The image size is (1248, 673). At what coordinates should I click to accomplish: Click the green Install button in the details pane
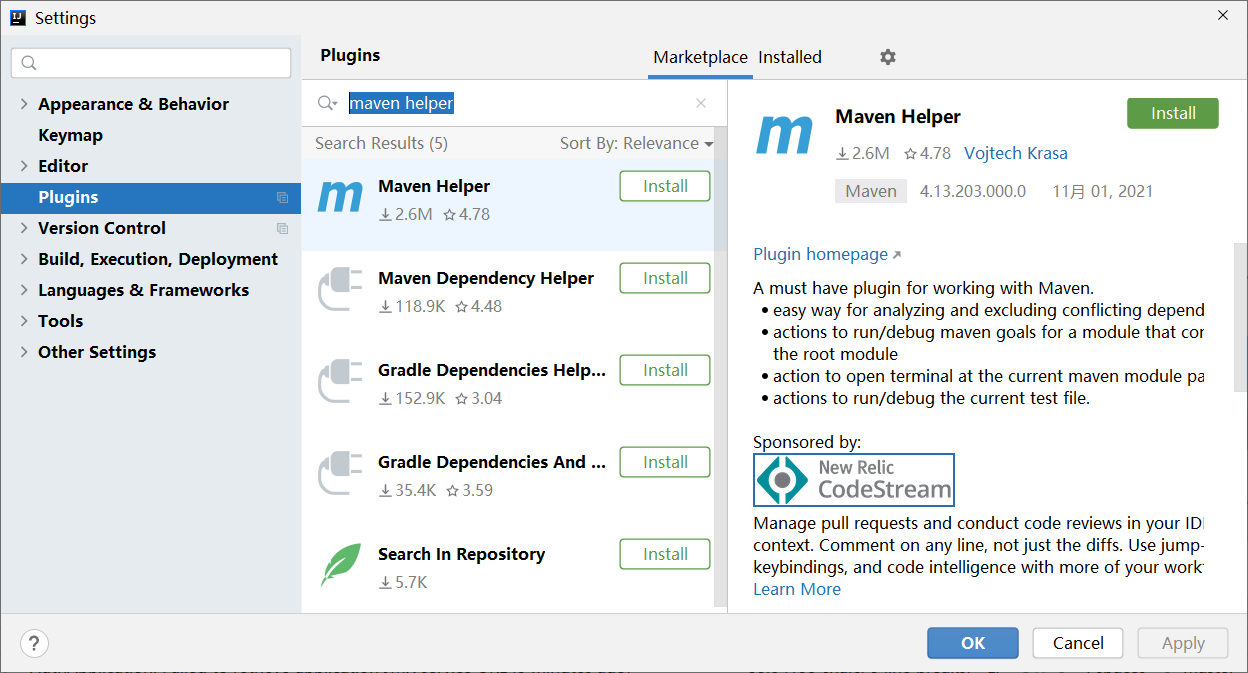point(1173,113)
